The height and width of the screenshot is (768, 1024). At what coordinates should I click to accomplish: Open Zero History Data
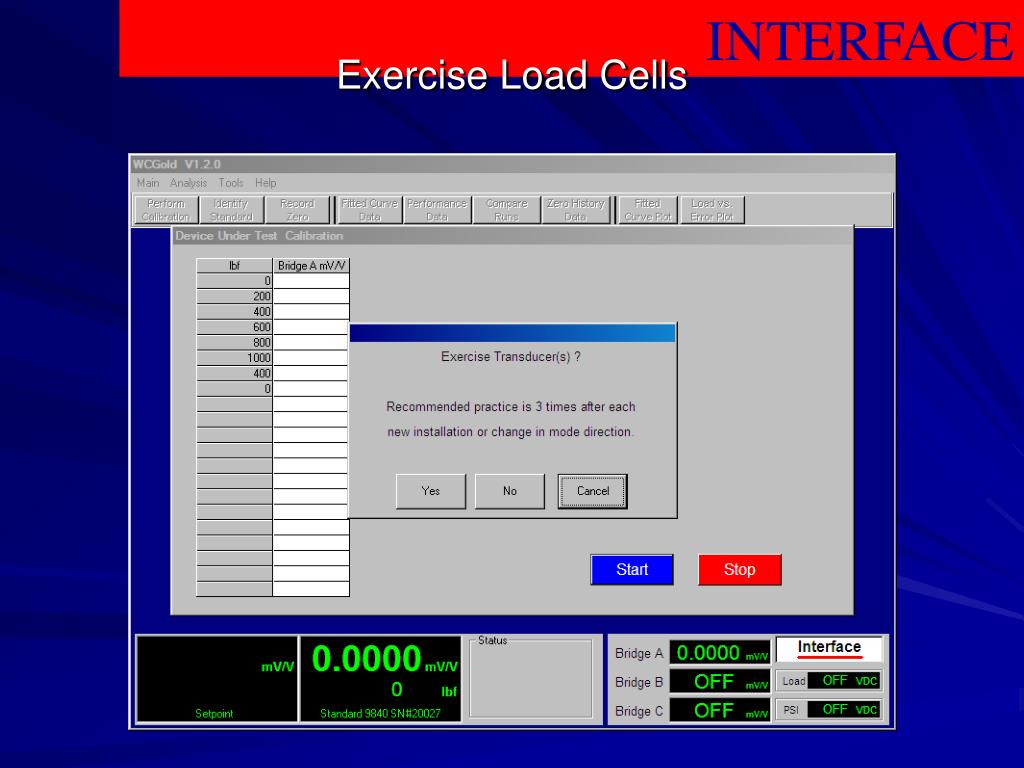pyautogui.click(x=575, y=210)
